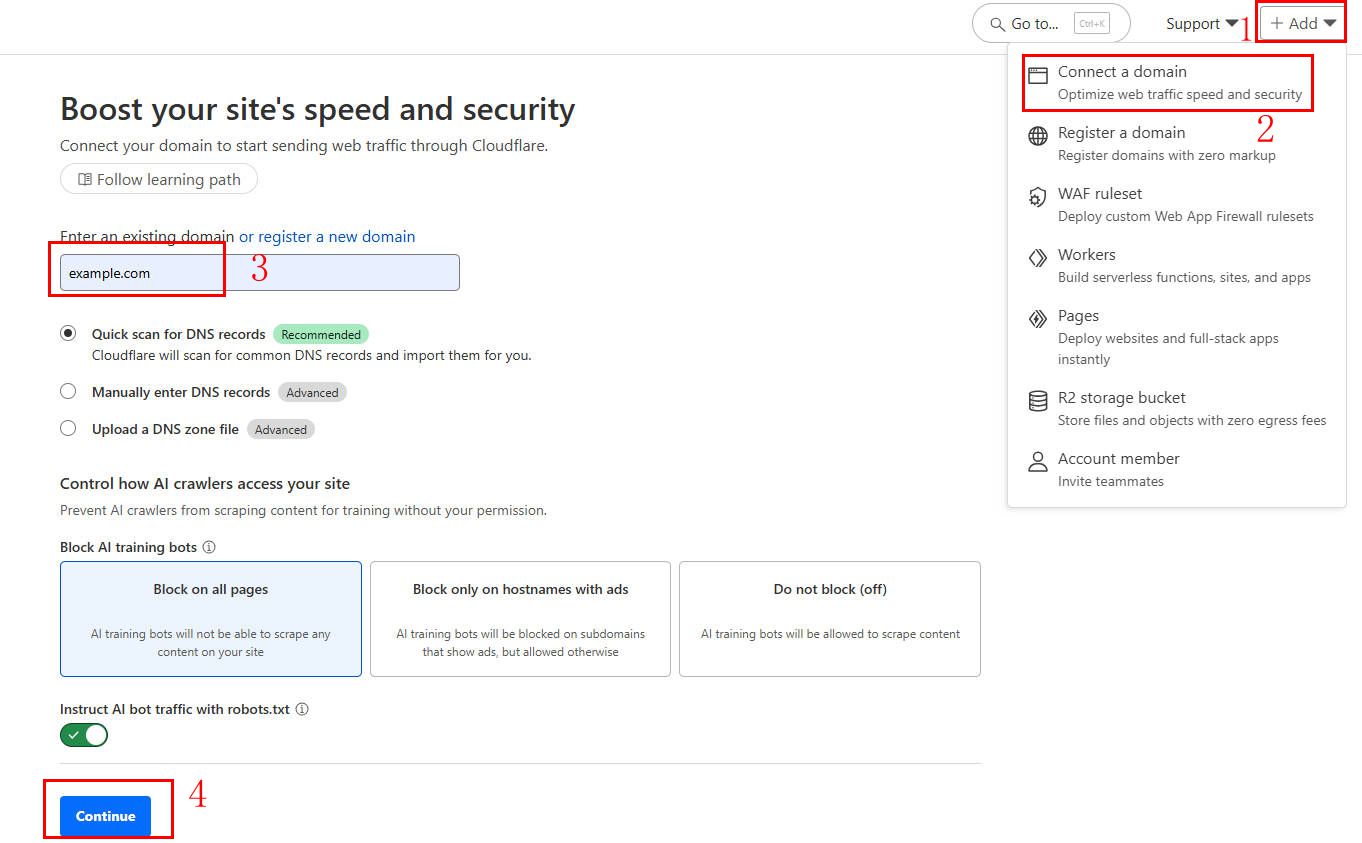Open the Go to search box
The height and width of the screenshot is (843, 1362).
(1050, 24)
